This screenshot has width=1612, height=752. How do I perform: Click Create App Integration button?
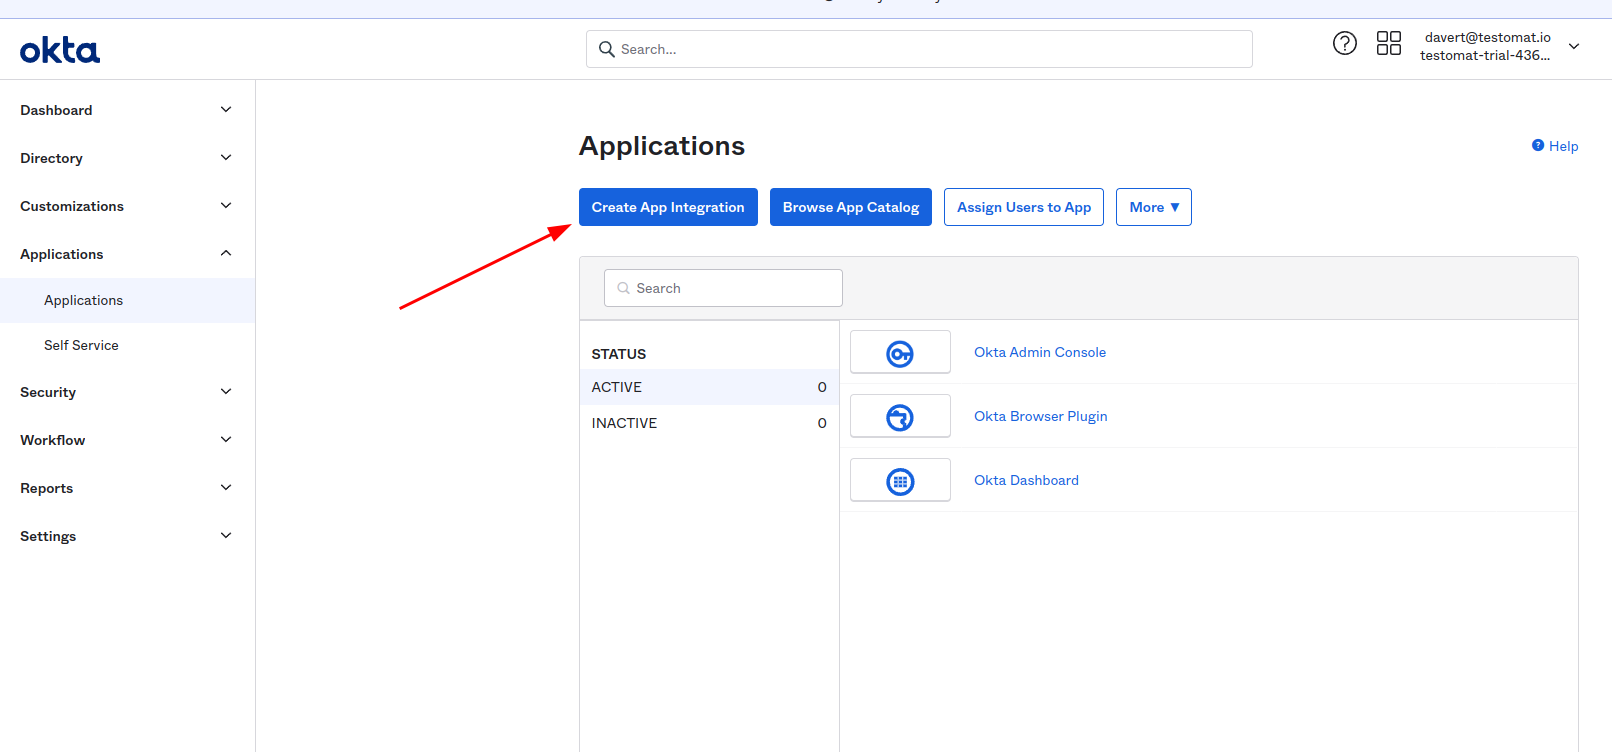668,207
